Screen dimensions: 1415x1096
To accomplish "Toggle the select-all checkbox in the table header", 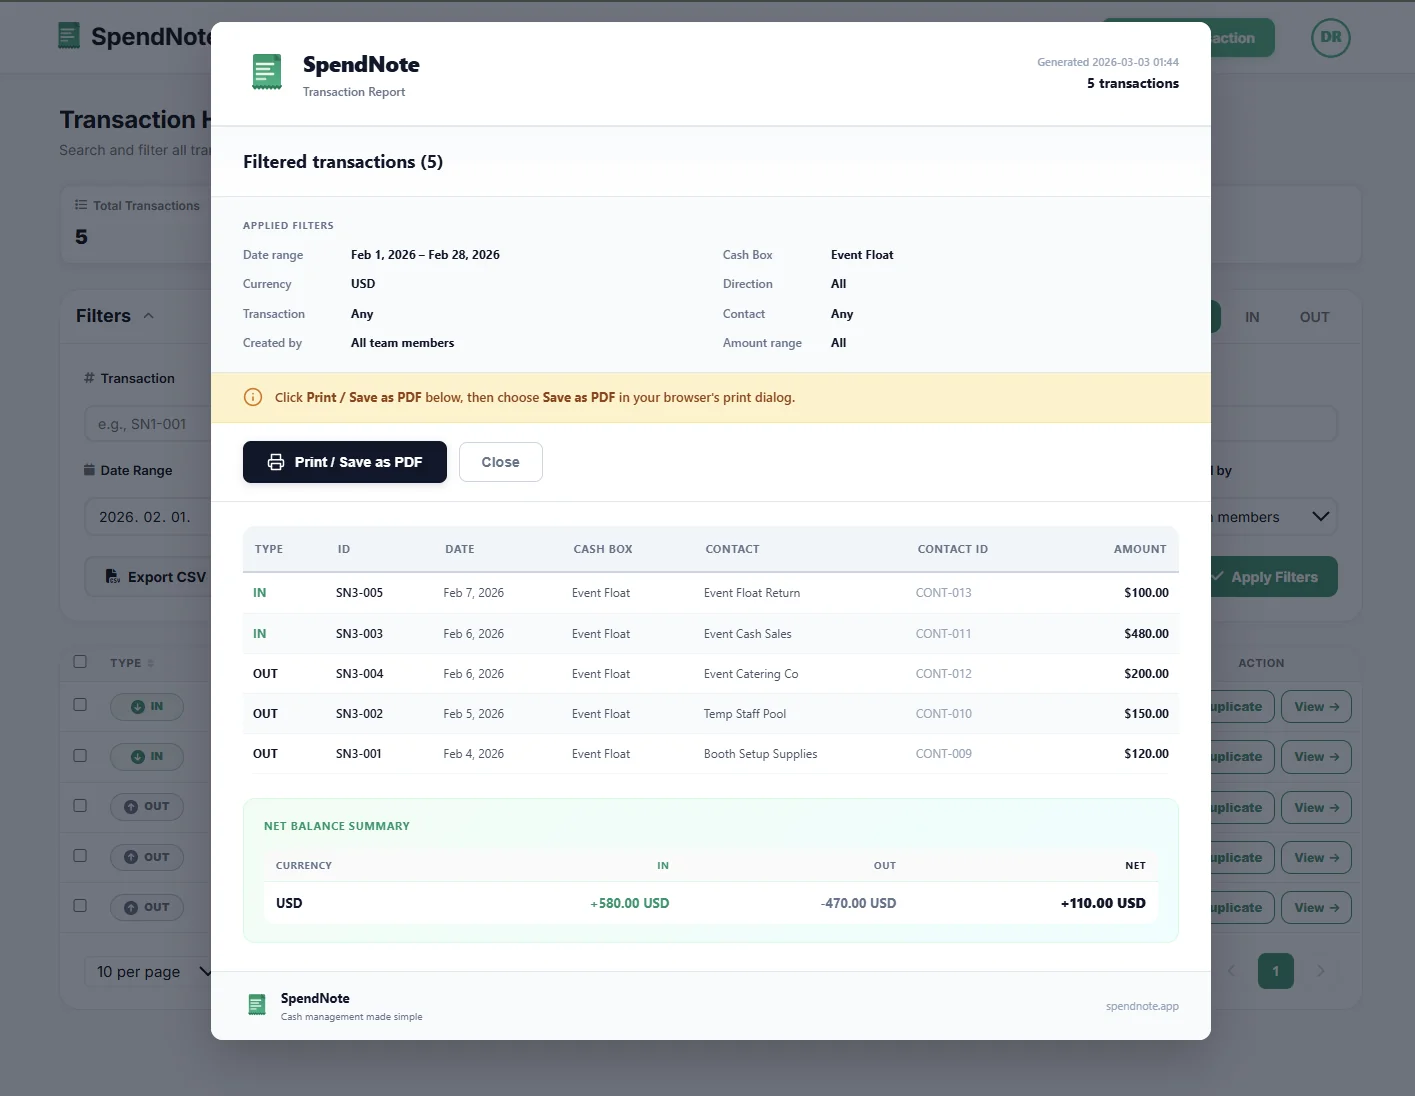I will (x=80, y=661).
